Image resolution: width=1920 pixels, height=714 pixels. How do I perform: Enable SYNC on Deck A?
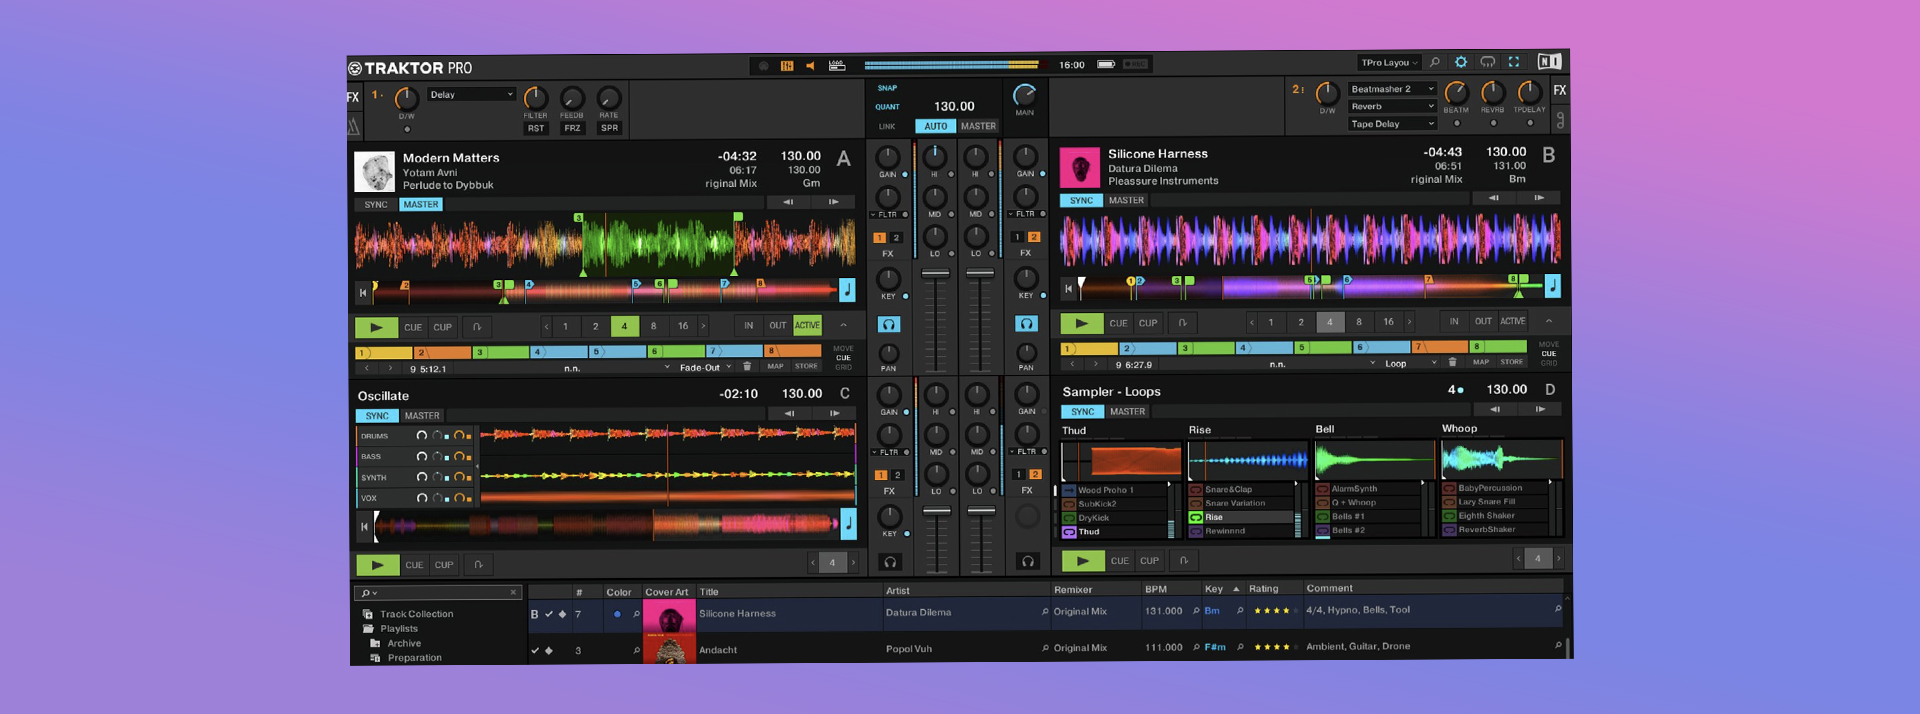(x=376, y=205)
